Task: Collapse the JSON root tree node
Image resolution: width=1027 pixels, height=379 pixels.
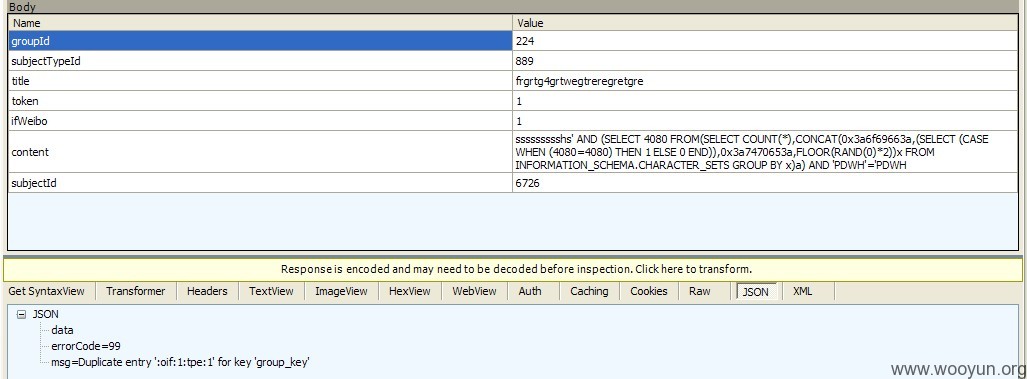Action: [21, 314]
